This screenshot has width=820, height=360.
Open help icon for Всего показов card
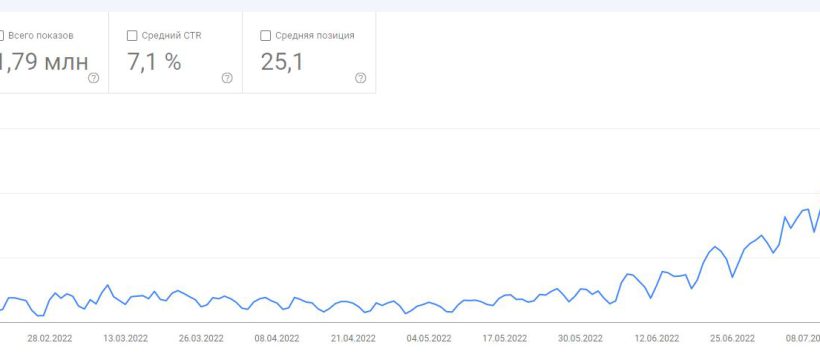point(94,78)
